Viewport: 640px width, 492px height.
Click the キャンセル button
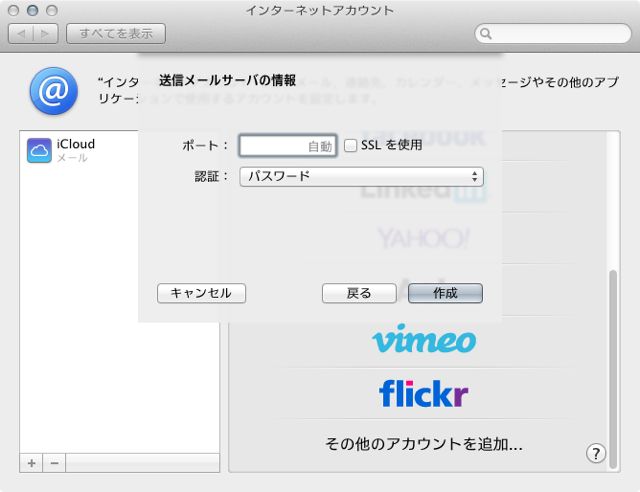[201, 293]
